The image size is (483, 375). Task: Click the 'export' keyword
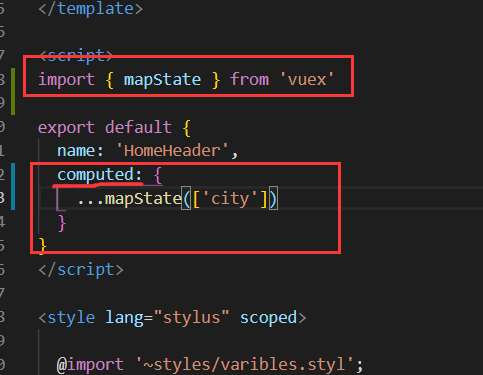66,128
